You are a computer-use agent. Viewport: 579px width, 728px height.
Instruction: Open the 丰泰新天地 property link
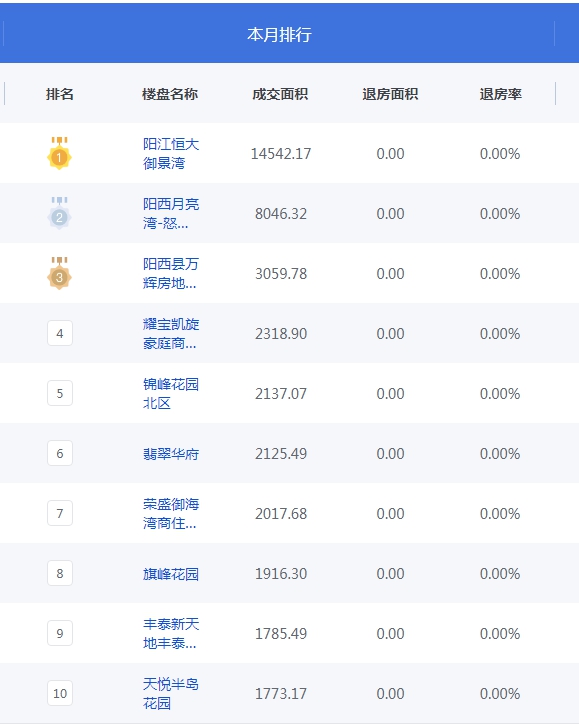click(x=171, y=633)
